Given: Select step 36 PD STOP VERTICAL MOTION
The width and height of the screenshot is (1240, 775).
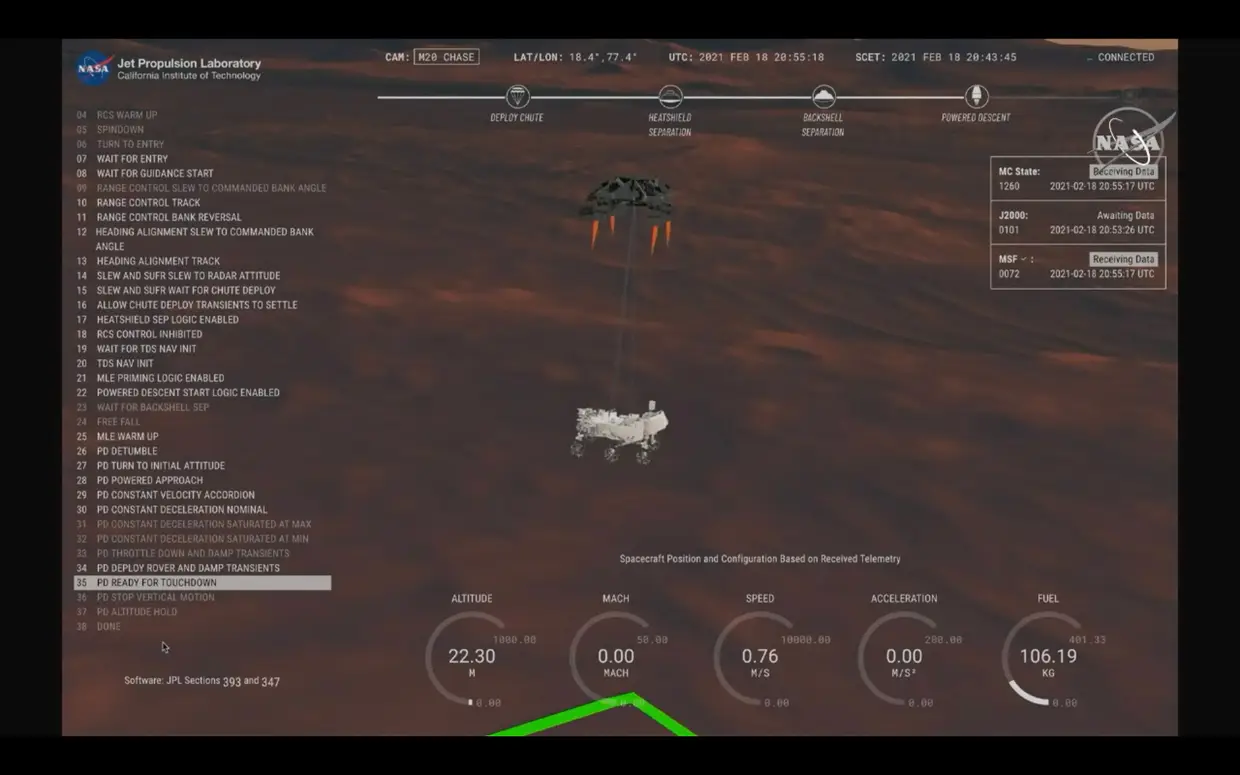Looking at the screenshot, I should (x=145, y=597).
